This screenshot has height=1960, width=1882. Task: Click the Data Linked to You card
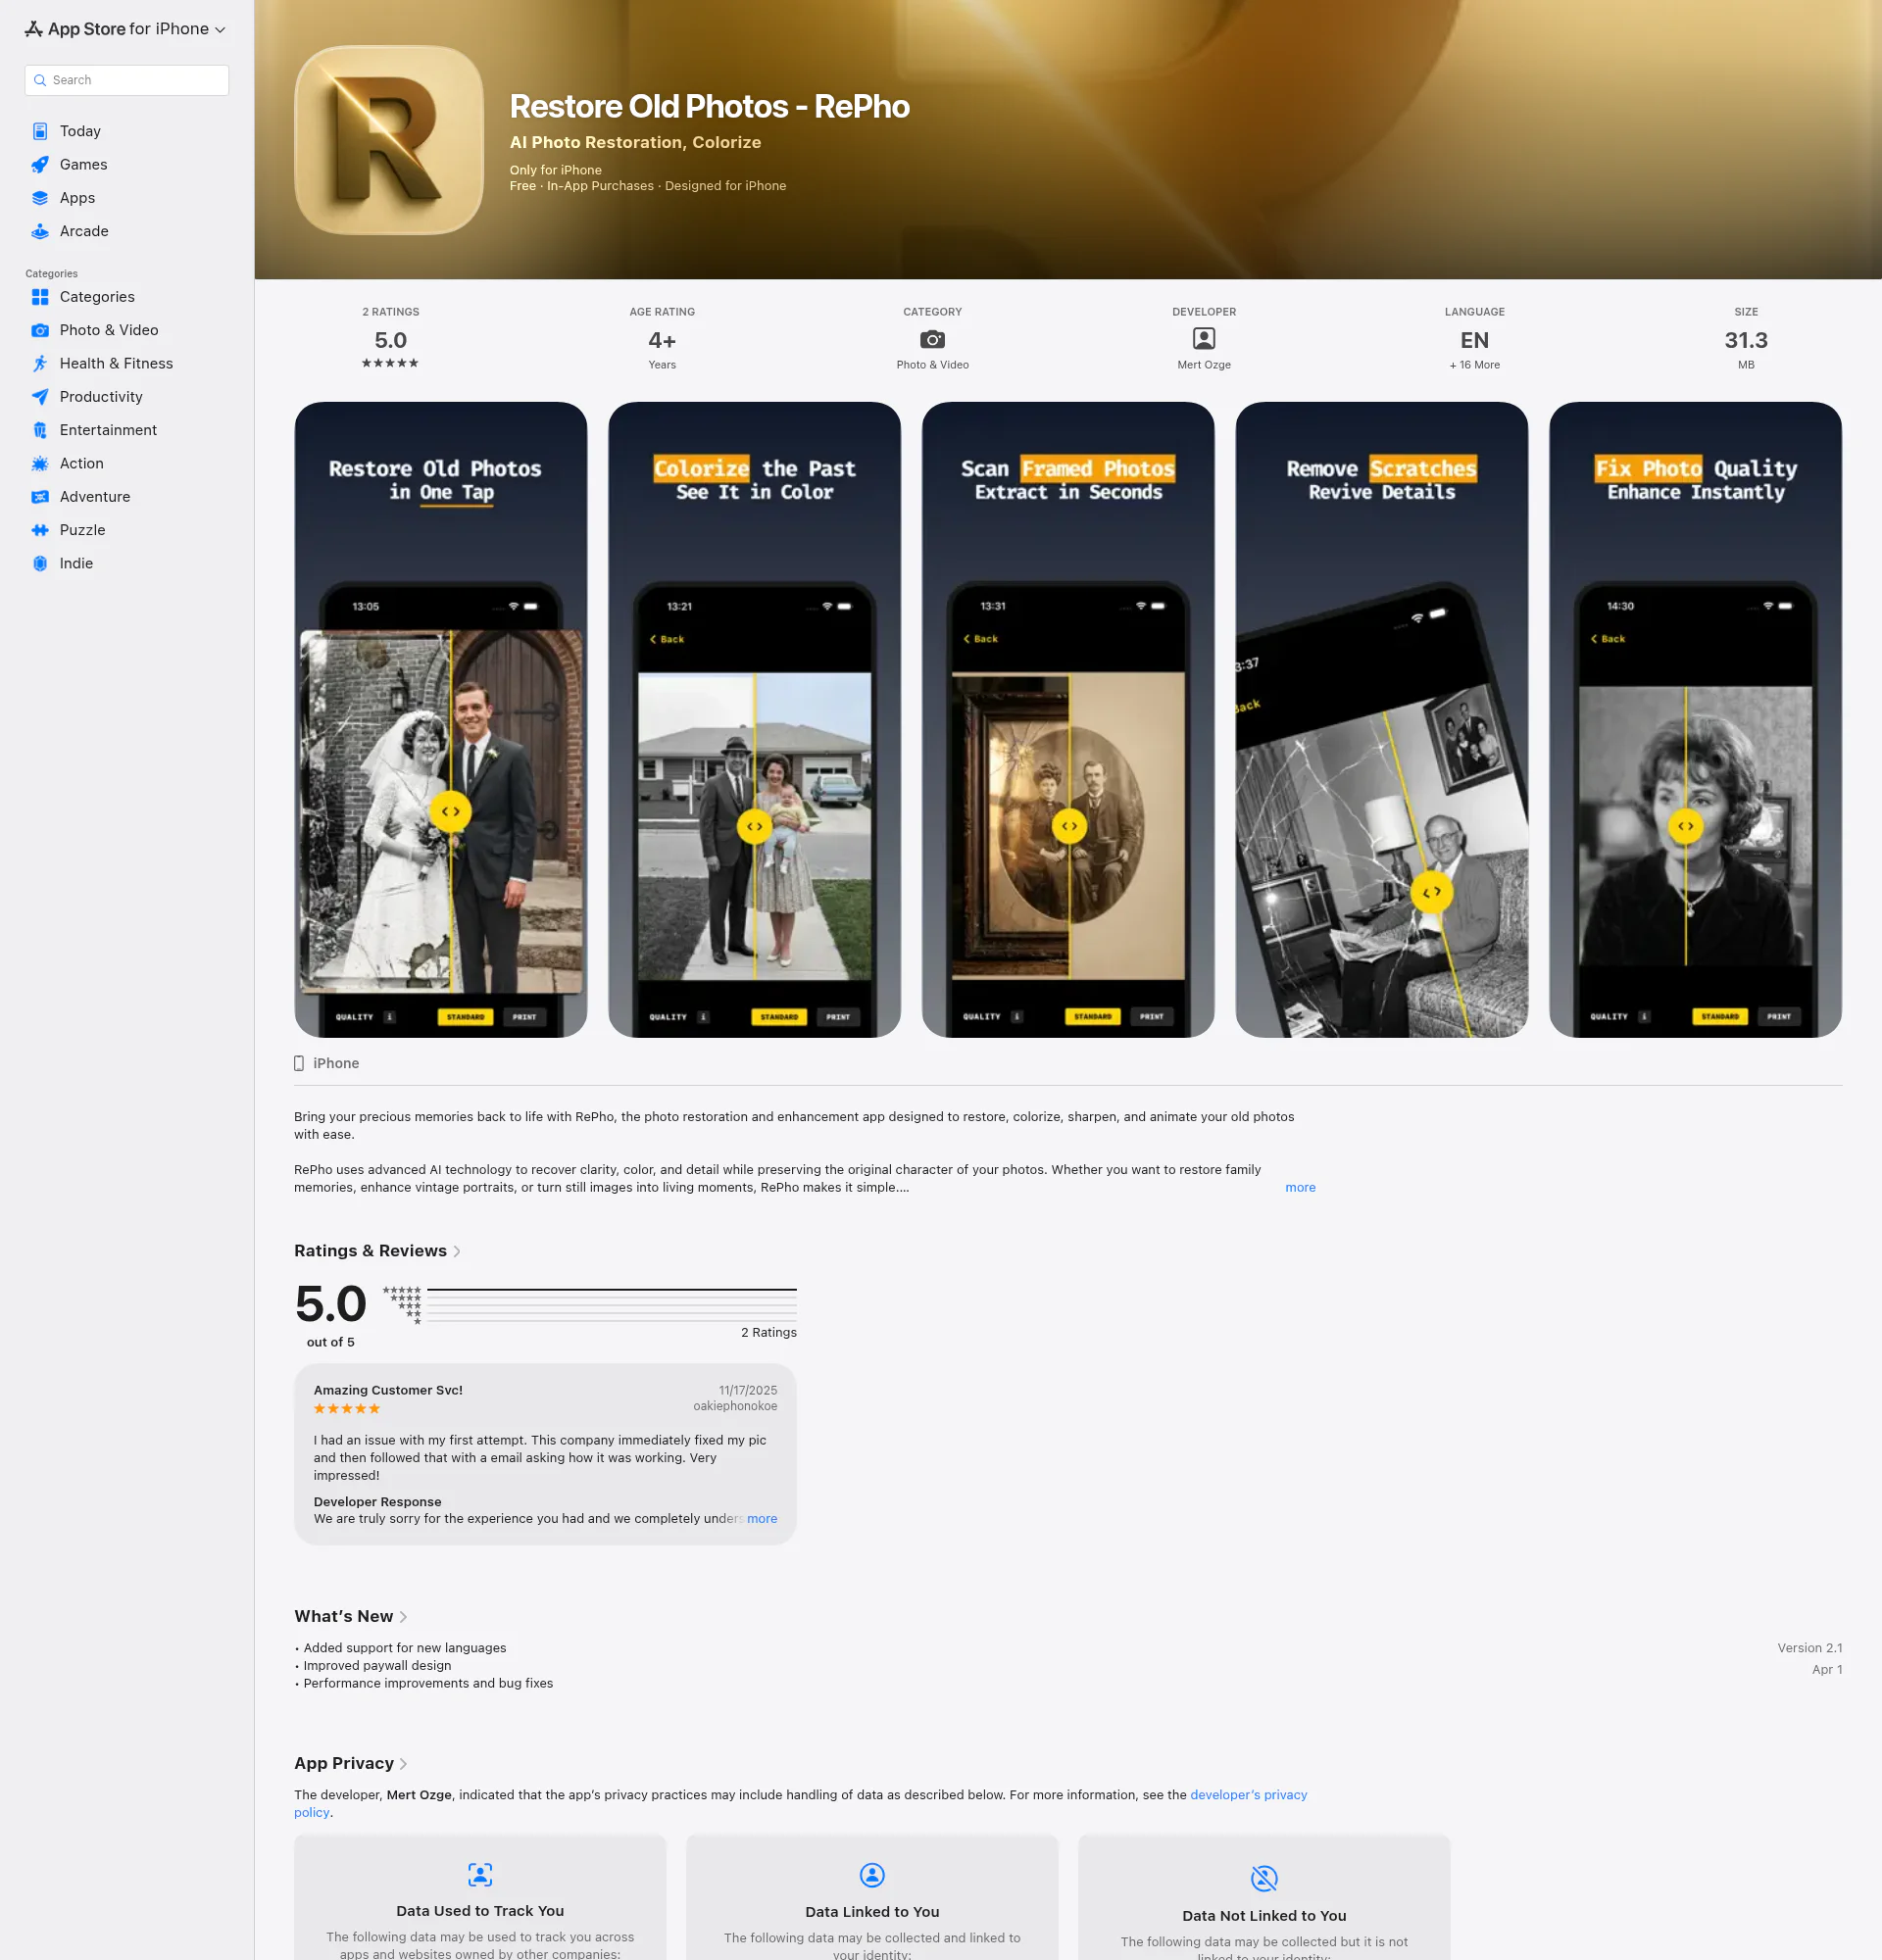[872, 1897]
